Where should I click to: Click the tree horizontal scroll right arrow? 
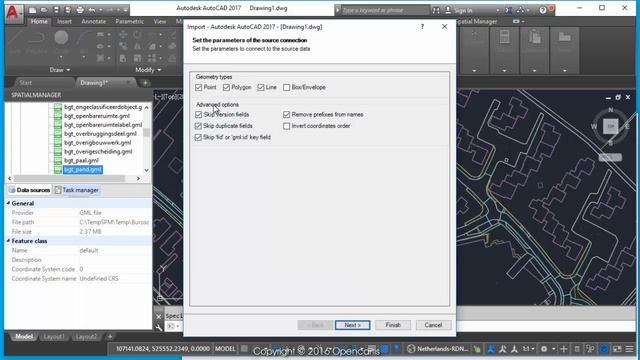138,178
